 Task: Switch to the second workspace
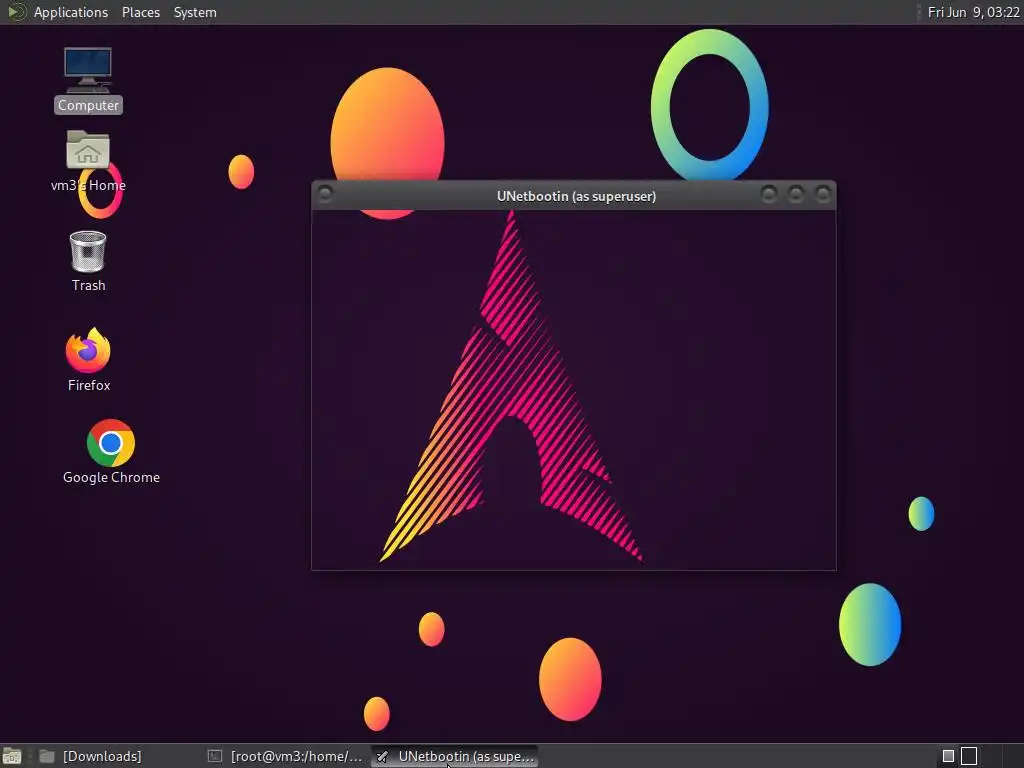969,756
